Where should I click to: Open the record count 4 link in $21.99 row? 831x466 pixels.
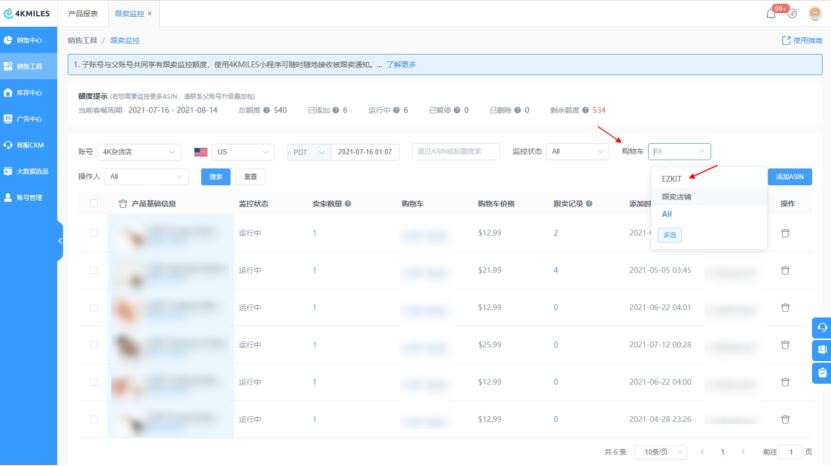coord(555,270)
